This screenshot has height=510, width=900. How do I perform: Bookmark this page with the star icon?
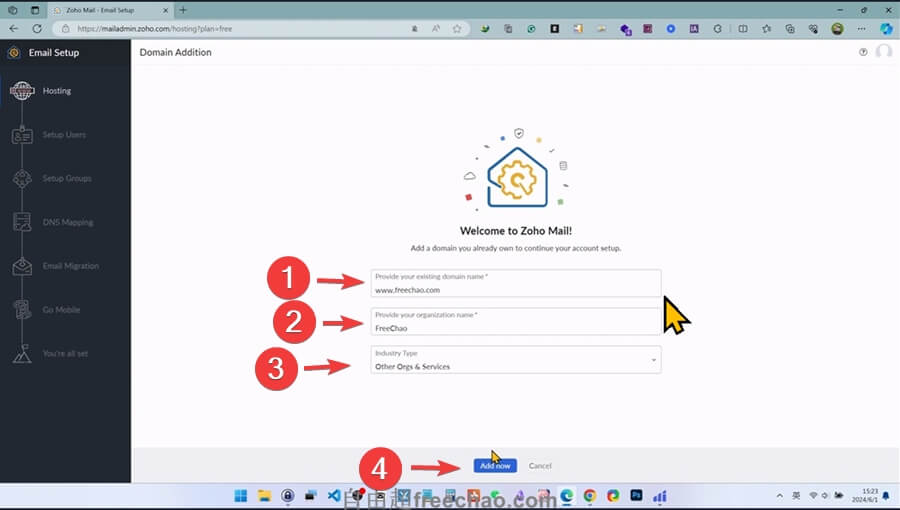(457, 29)
